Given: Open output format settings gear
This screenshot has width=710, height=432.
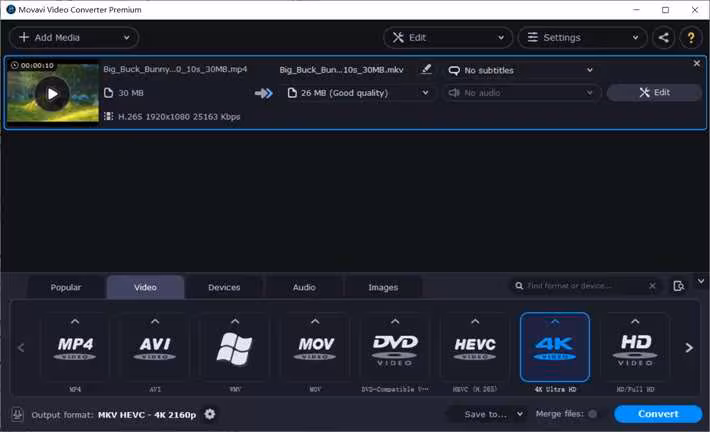Looking at the screenshot, I should [210, 414].
